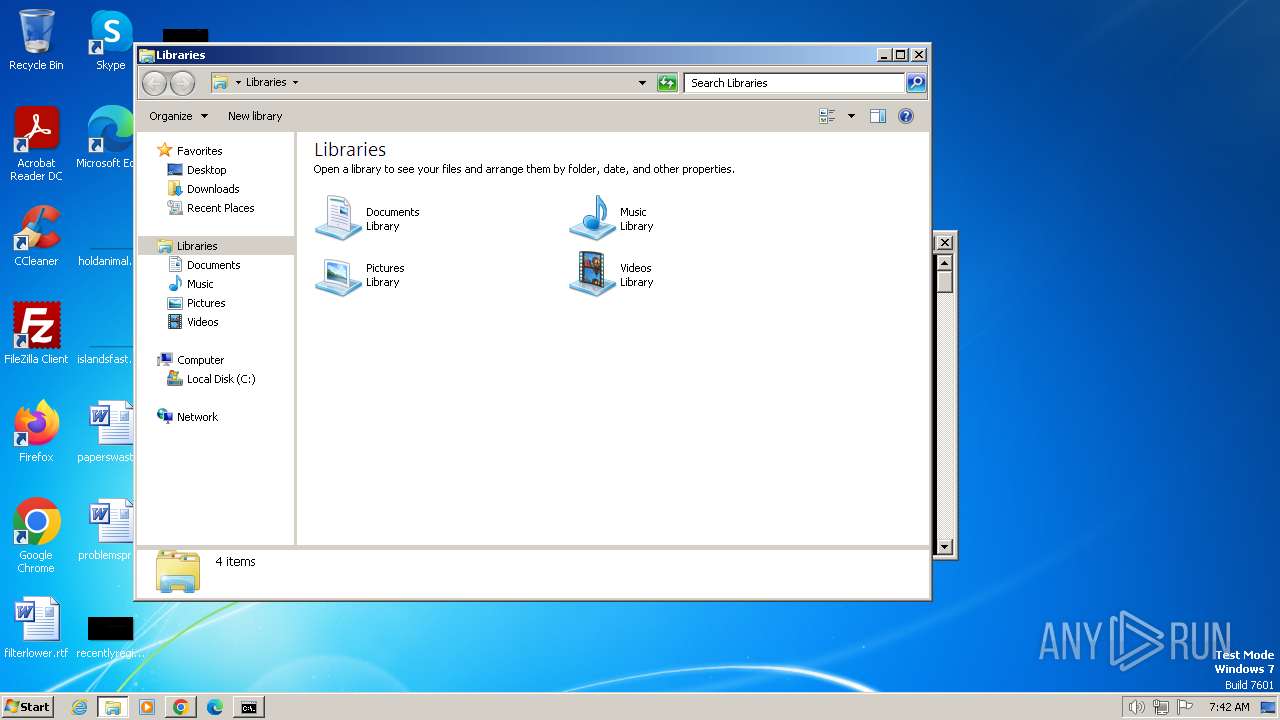Screen dimensions: 1280x720
Task: Open the Pictures library icon
Action: [x=338, y=275]
